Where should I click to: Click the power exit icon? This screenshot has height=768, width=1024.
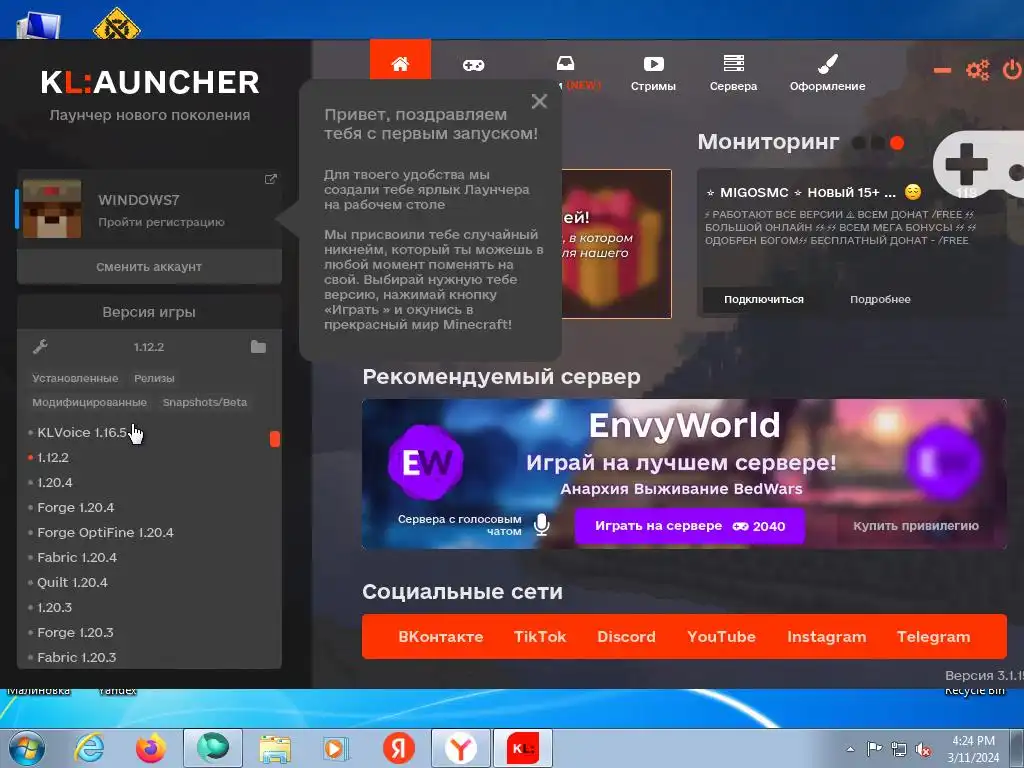click(x=1012, y=69)
